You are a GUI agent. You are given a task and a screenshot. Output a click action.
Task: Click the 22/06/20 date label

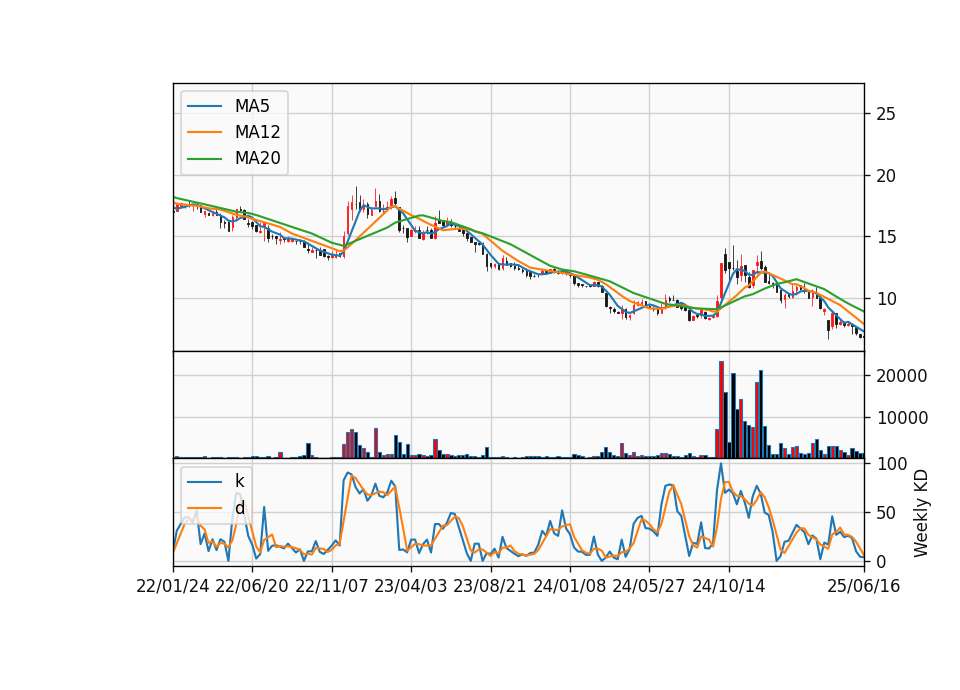click(252, 586)
